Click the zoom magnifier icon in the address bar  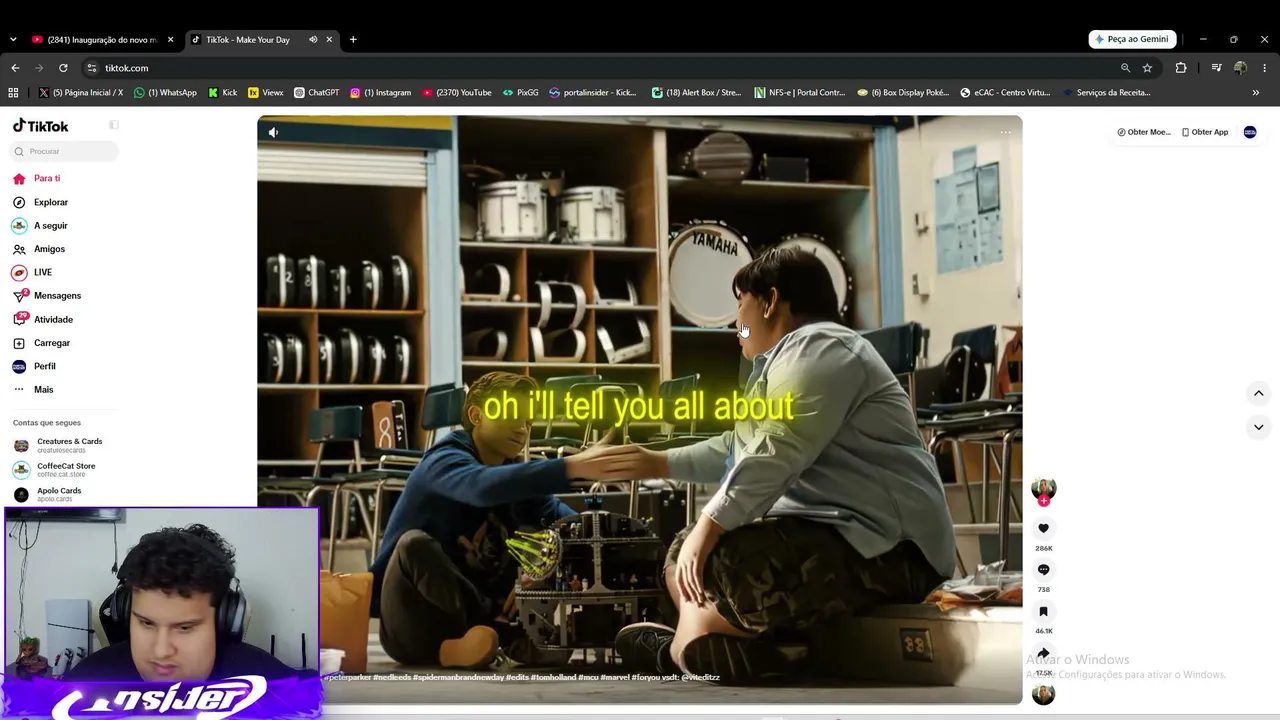point(1125,68)
